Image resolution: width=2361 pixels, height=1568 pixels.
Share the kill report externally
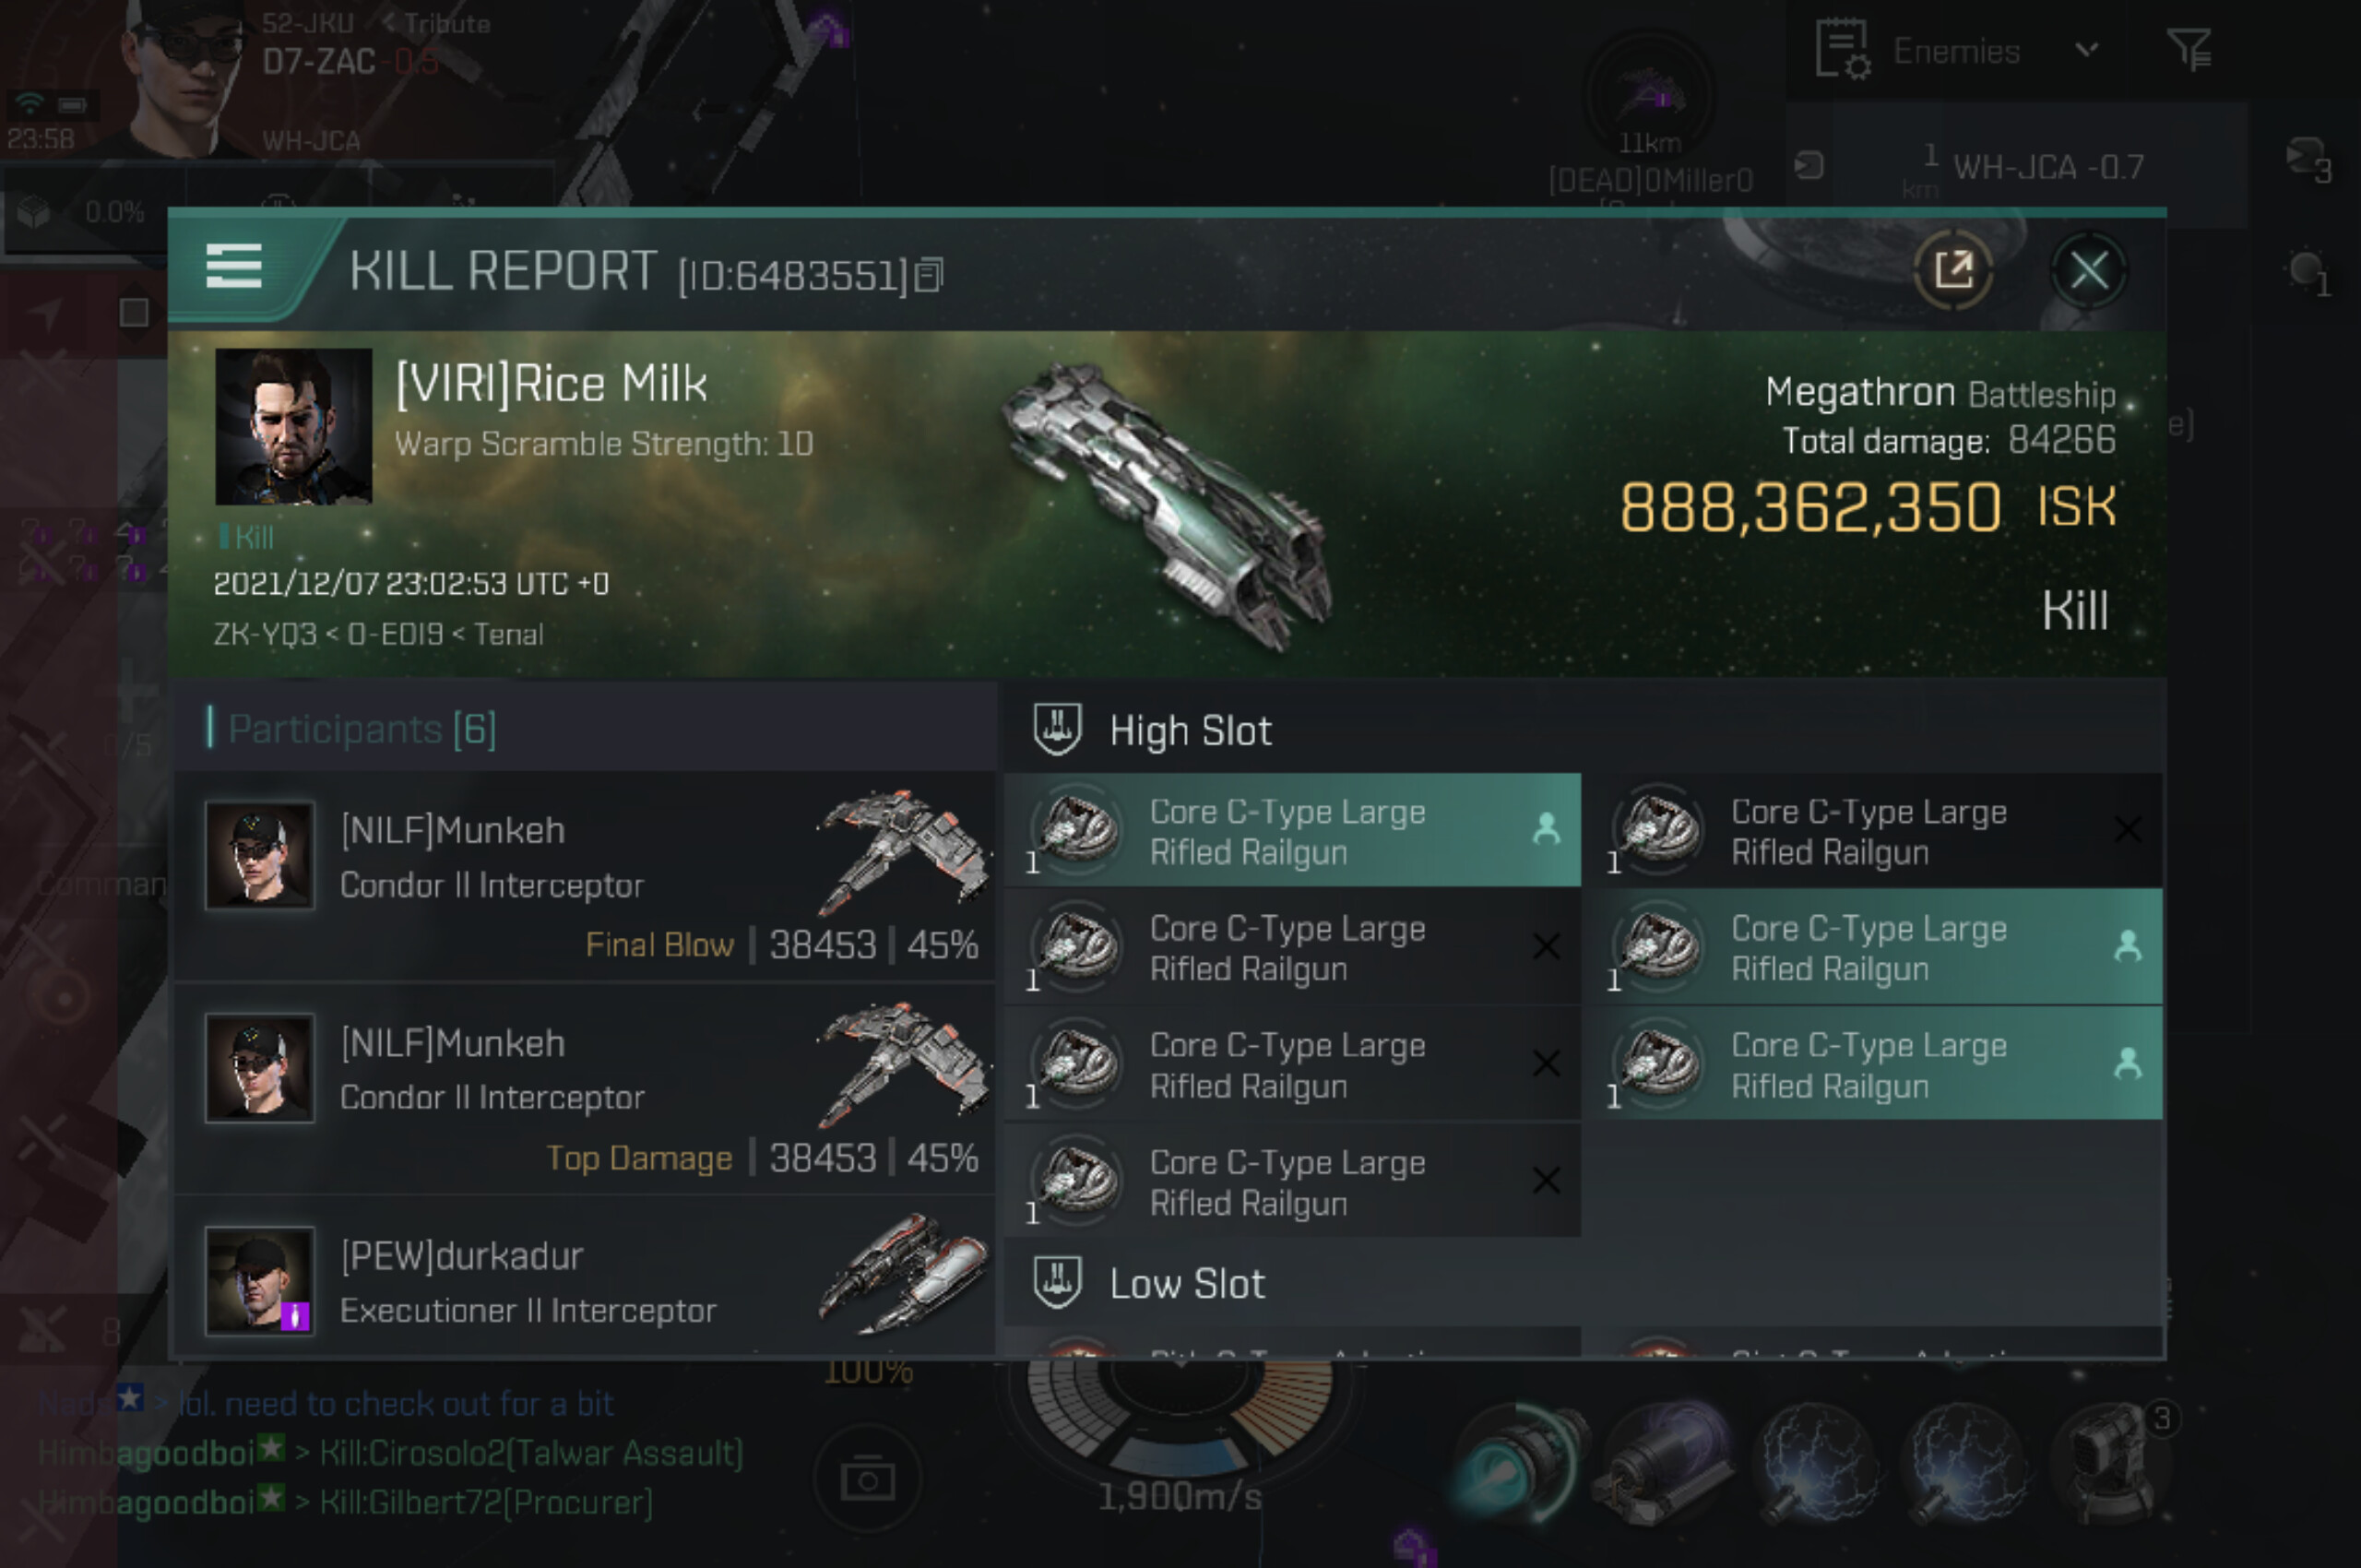(x=1952, y=270)
